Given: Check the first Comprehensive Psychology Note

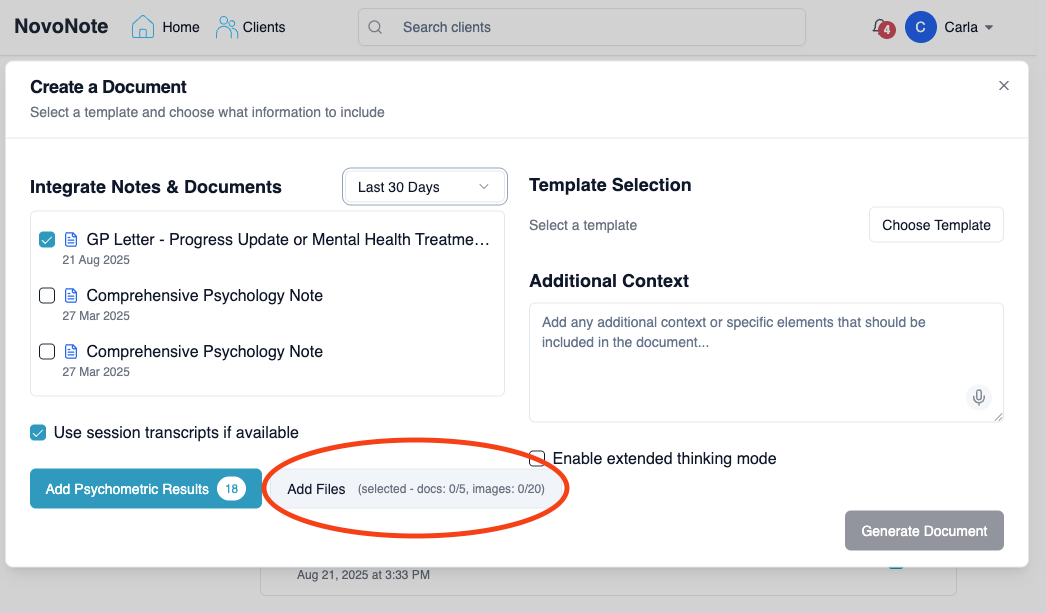Looking at the screenshot, I should 47,296.
